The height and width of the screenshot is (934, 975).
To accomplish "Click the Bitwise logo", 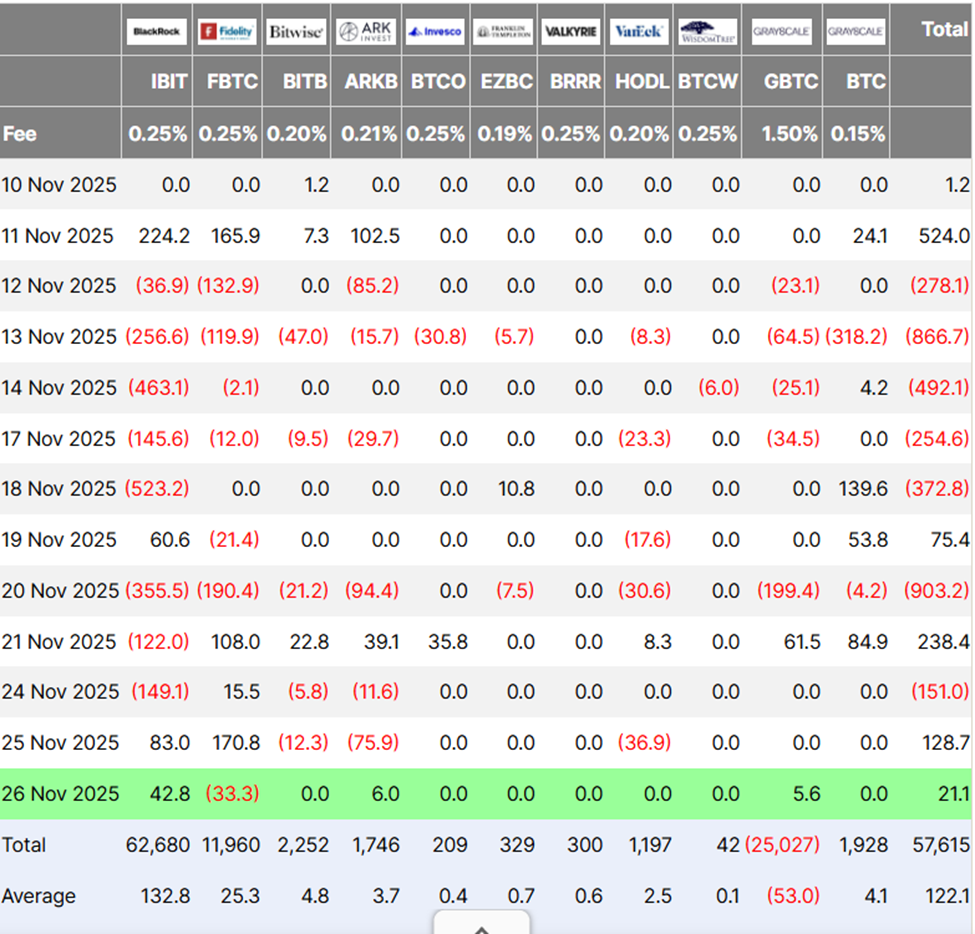I will click(x=296, y=32).
